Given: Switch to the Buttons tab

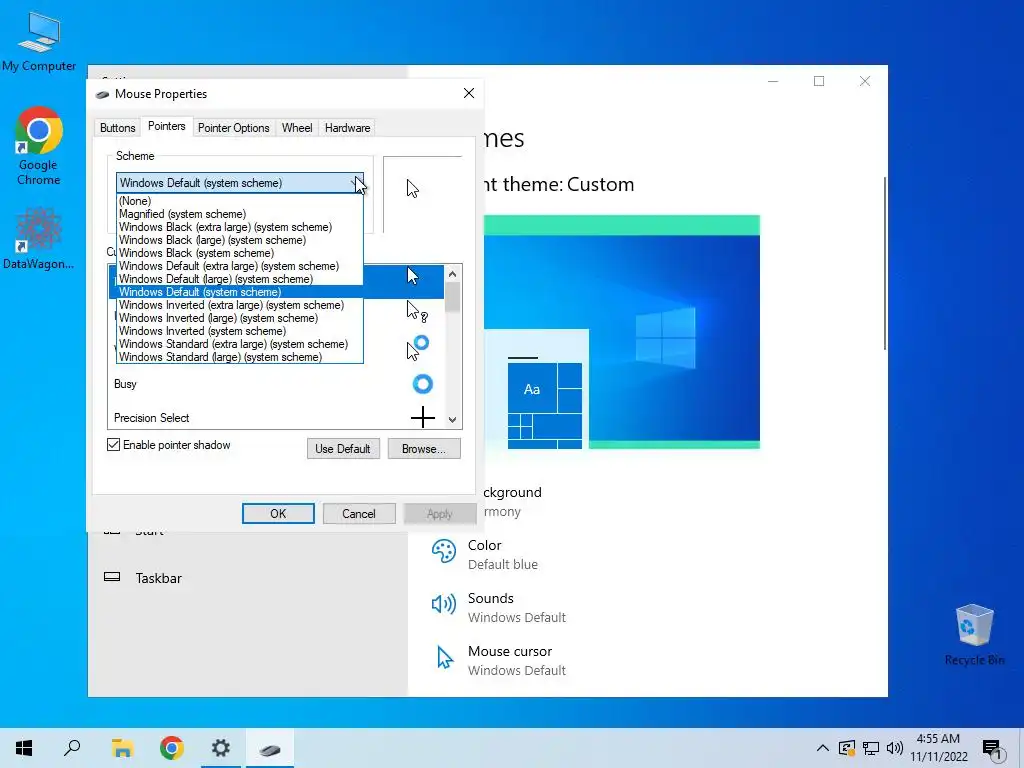Looking at the screenshot, I should click(x=118, y=128).
